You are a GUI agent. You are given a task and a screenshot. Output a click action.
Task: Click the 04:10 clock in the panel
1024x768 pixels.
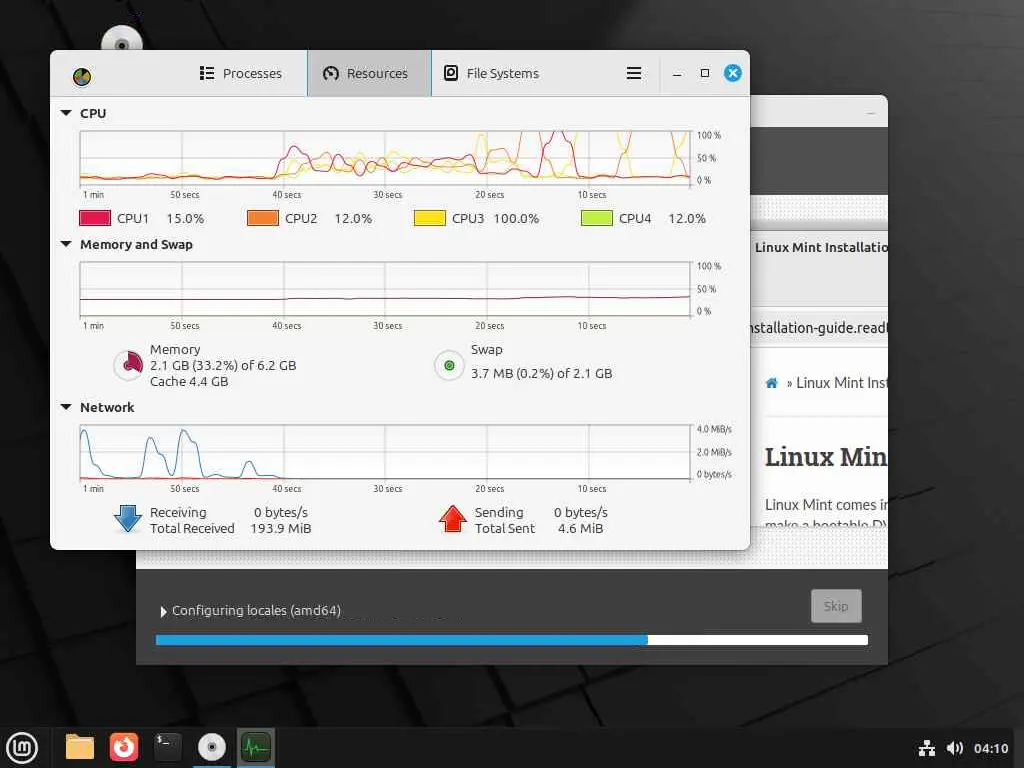pyautogui.click(x=991, y=748)
